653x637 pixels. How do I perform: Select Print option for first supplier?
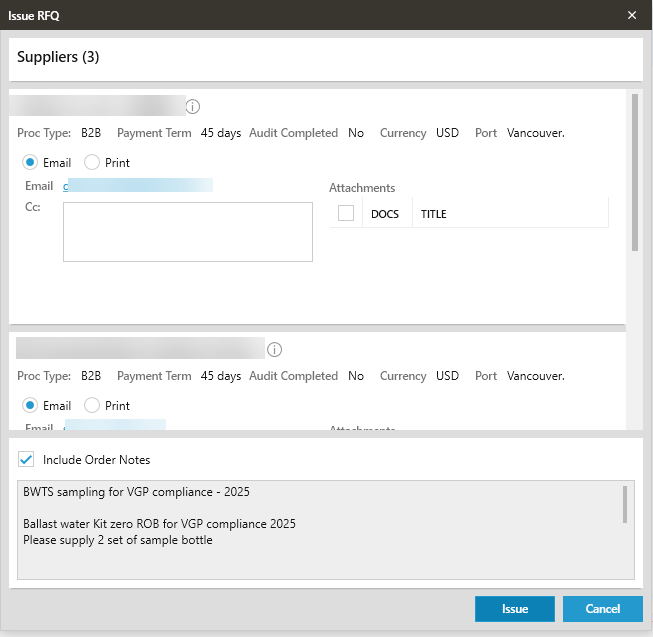click(x=92, y=162)
